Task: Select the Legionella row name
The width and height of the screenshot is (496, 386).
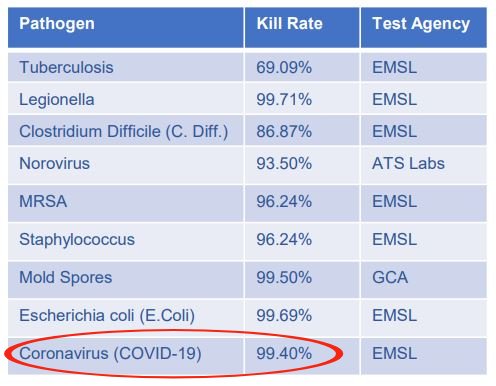Action: [57, 100]
